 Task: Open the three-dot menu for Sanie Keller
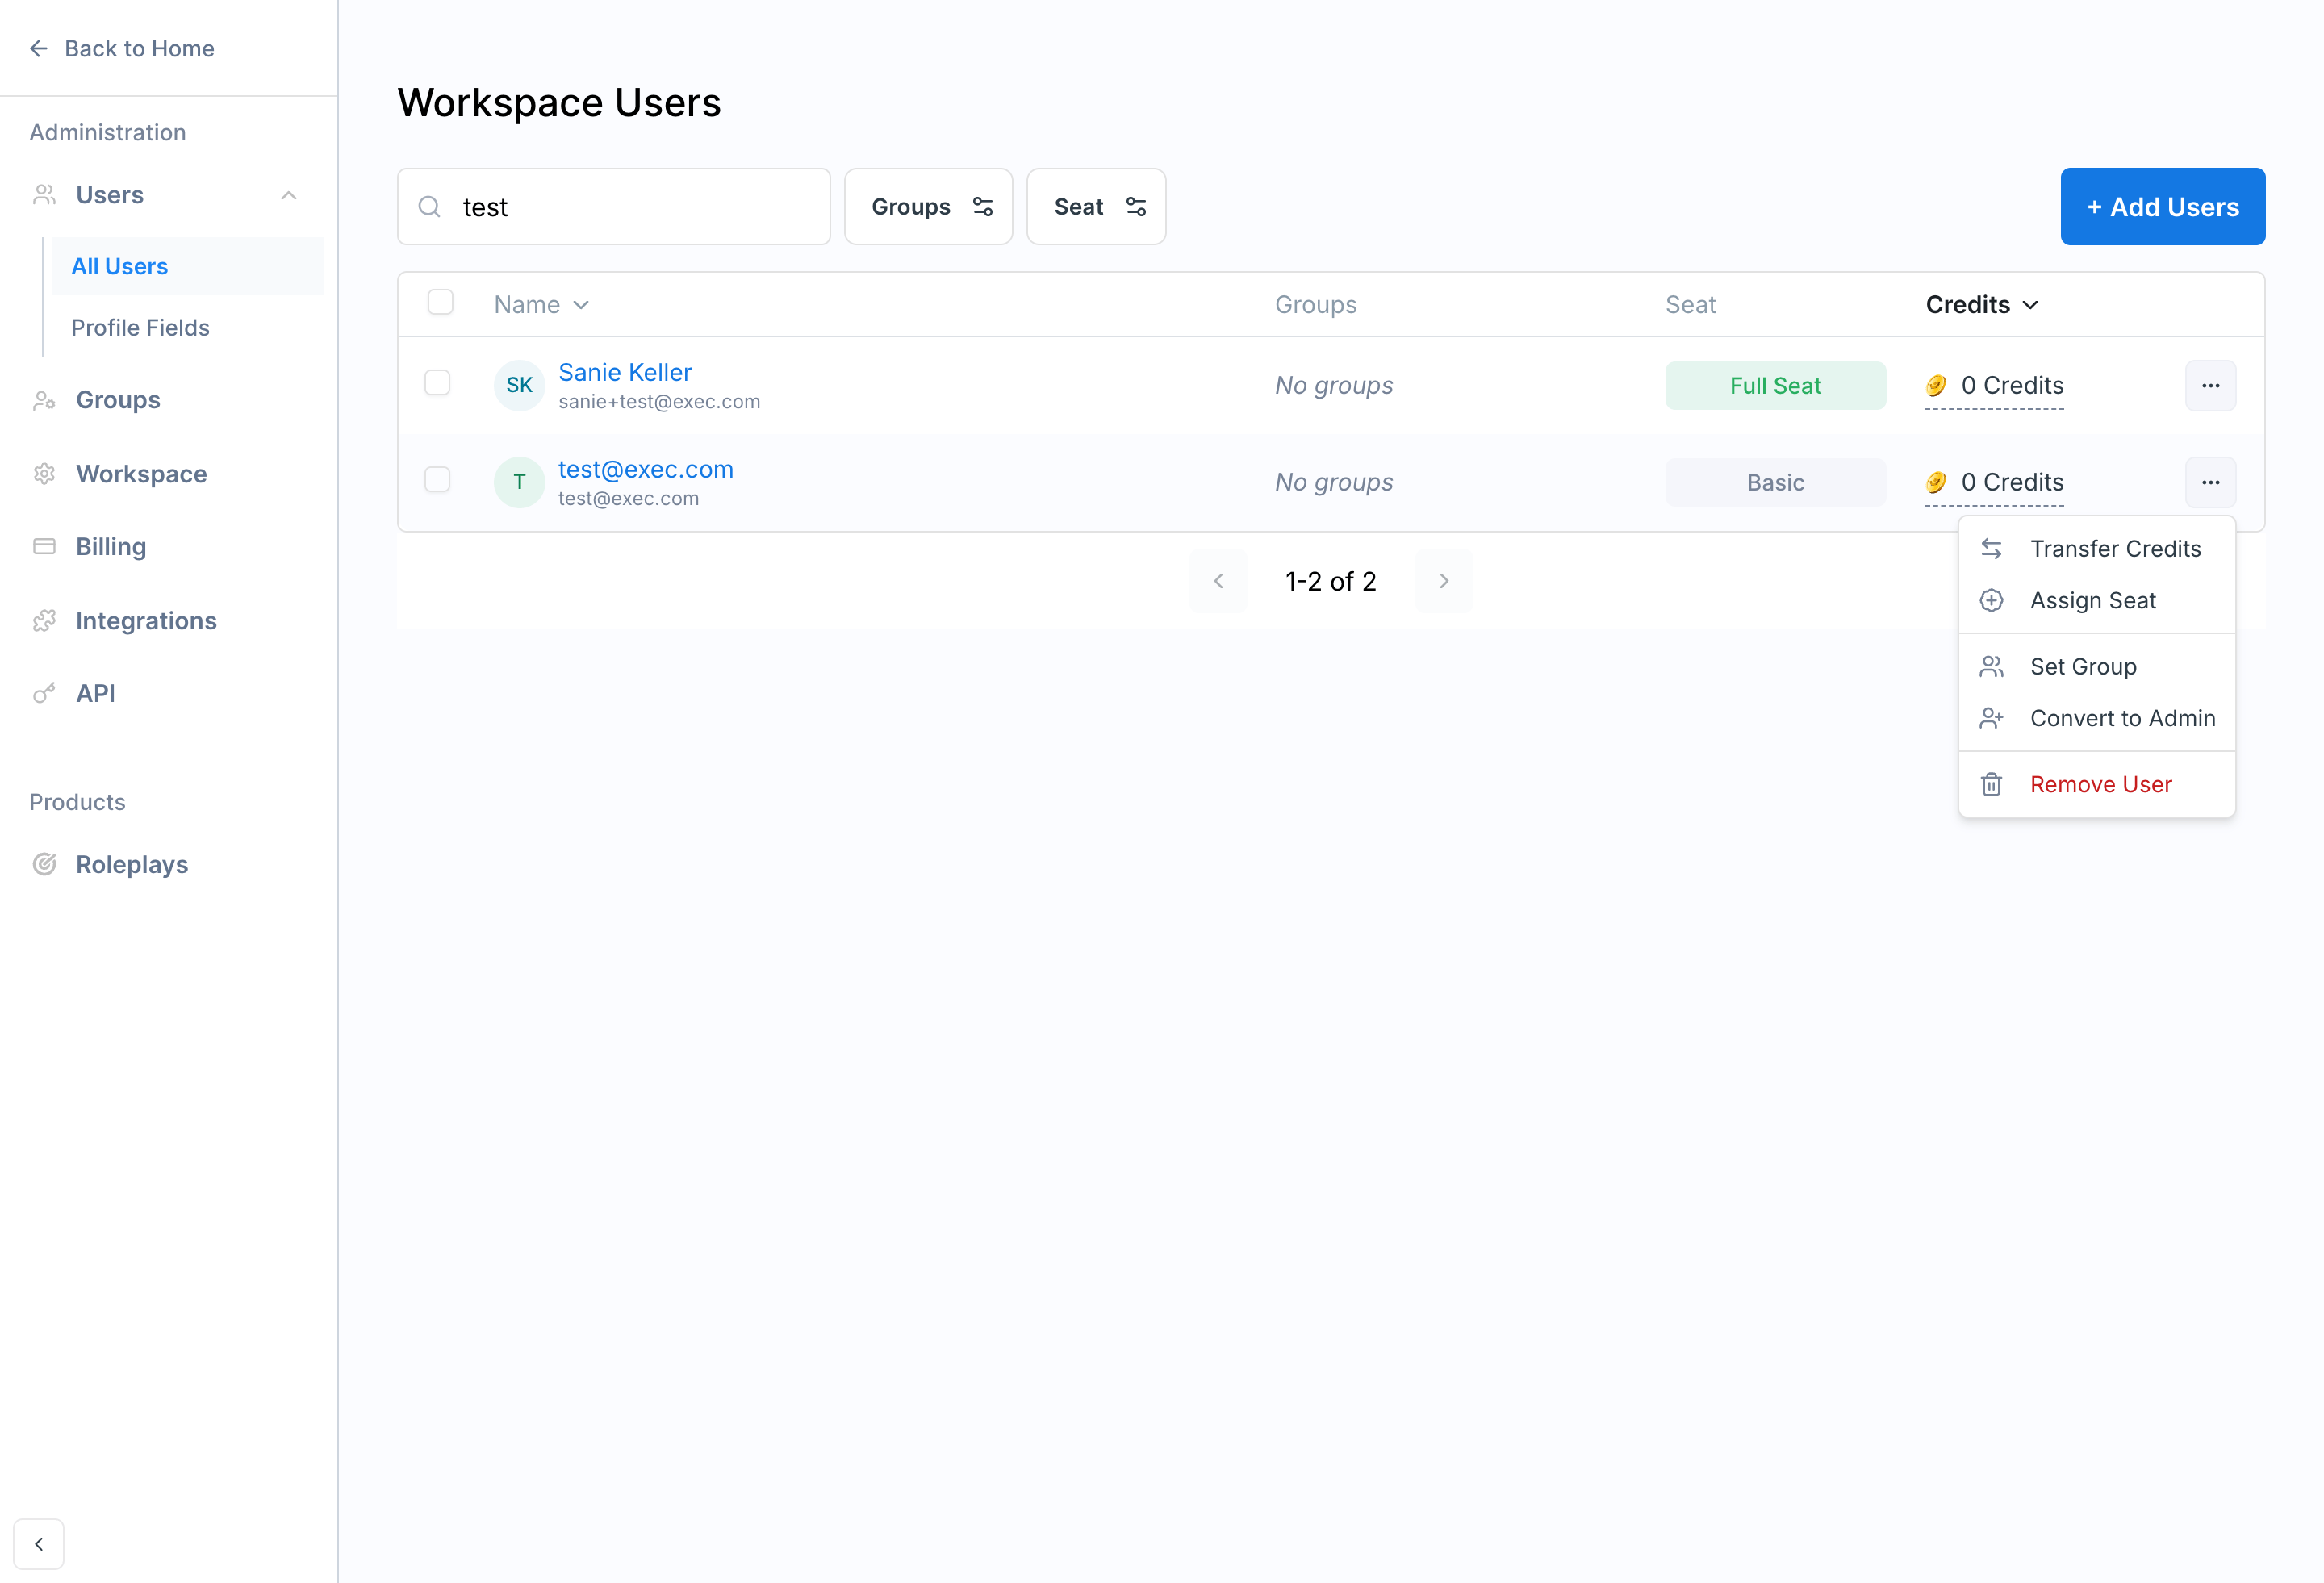click(x=2211, y=386)
